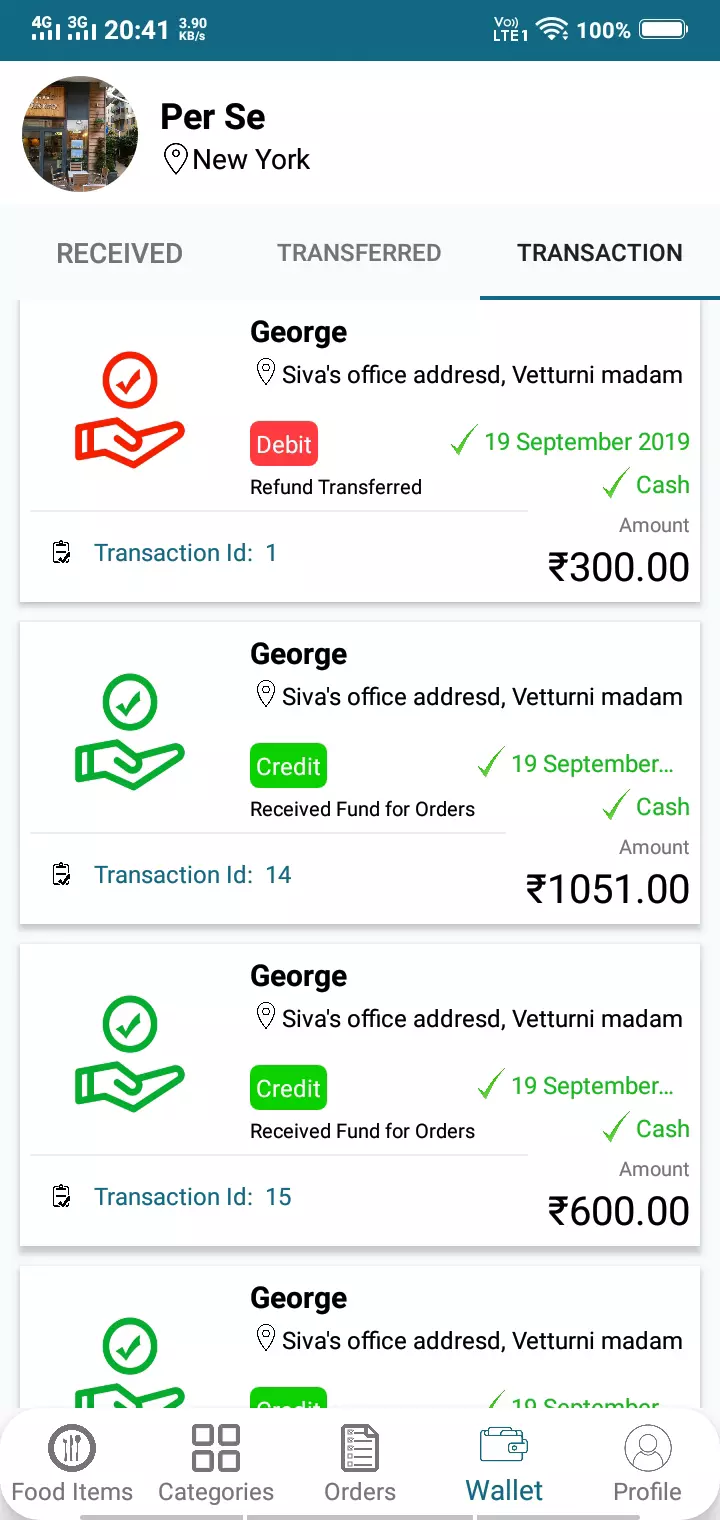This screenshot has height=1520, width=720.
Task: Tap the red refund hand icon
Action: coord(130,410)
